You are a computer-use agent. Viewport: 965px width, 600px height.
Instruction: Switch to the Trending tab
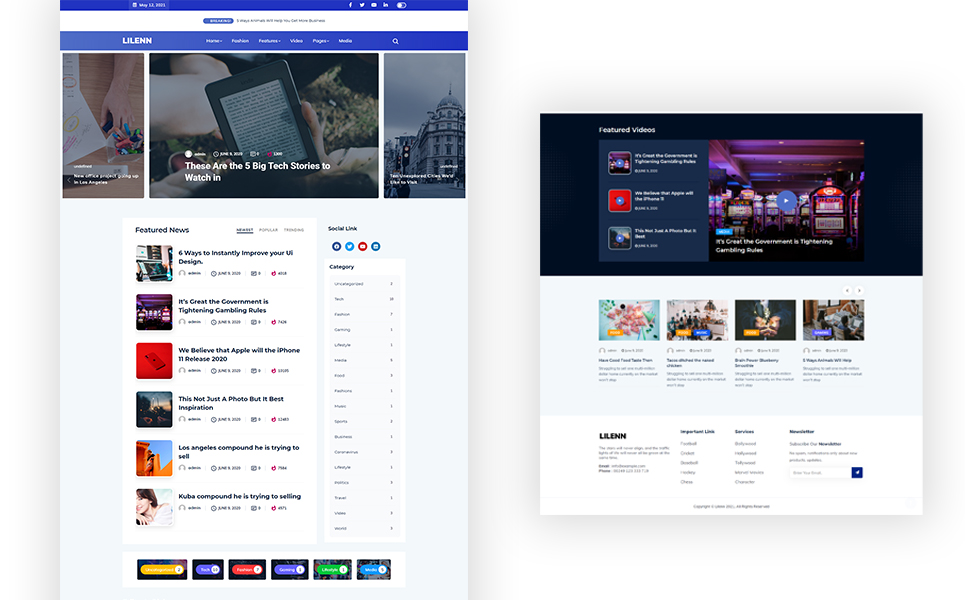click(294, 230)
